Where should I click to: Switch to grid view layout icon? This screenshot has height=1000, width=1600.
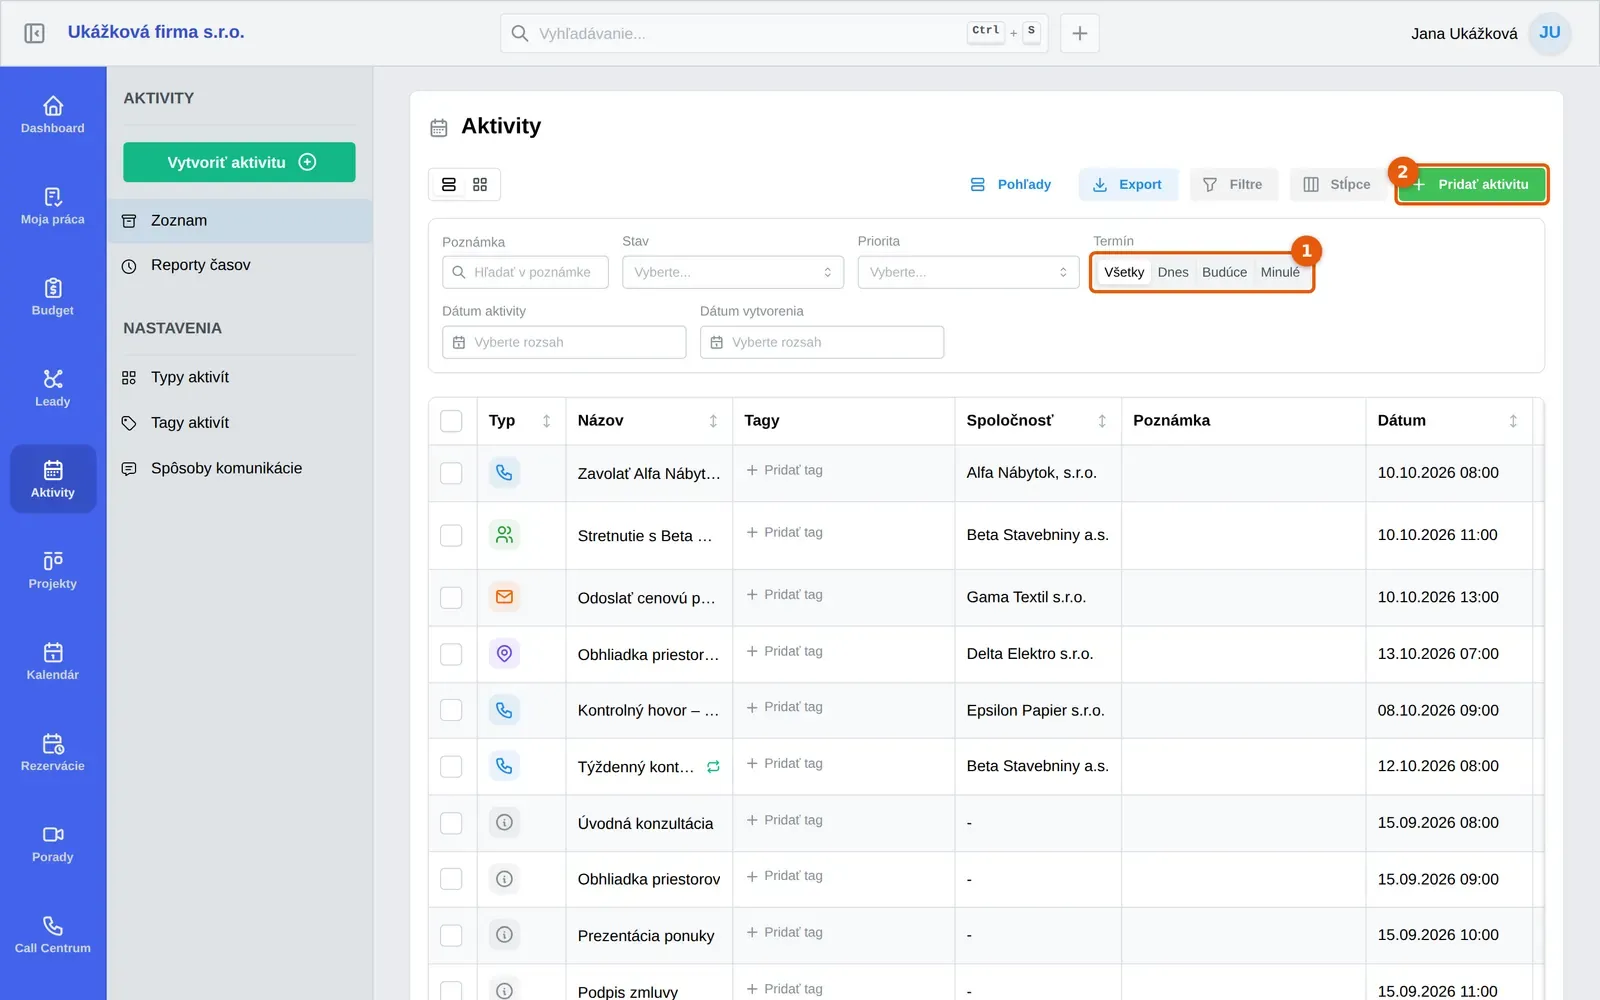coord(480,184)
